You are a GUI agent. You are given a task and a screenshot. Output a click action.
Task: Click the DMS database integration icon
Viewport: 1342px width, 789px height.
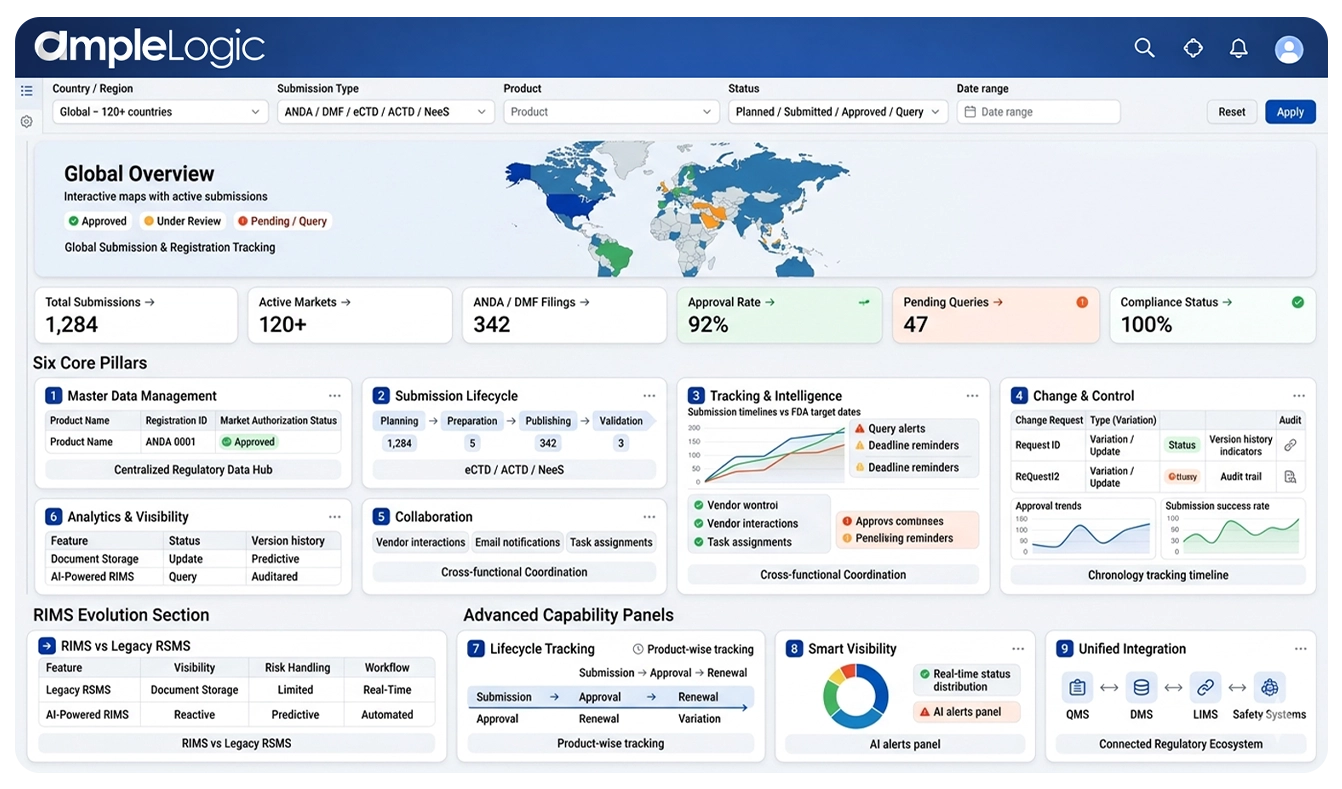1141,688
